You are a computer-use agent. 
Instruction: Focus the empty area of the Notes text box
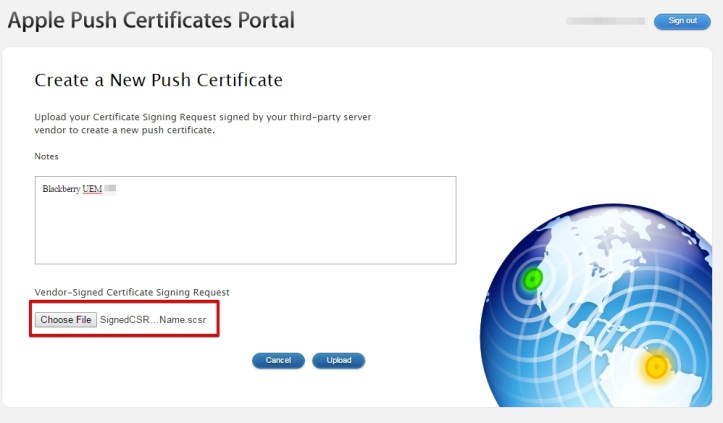pos(245,230)
